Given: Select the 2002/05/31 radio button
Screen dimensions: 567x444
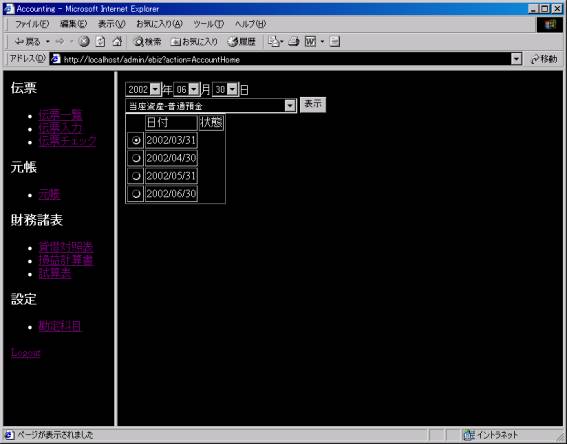Looking at the screenshot, I should click(x=136, y=176).
